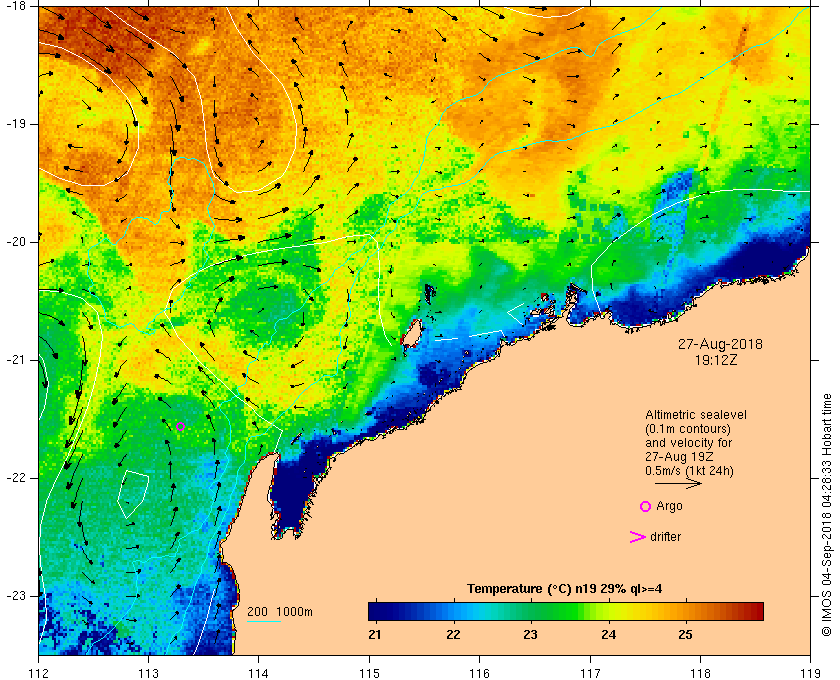Click the Temperature (°C) n19 title
The image size is (840, 680).
pyautogui.click(x=565, y=589)
